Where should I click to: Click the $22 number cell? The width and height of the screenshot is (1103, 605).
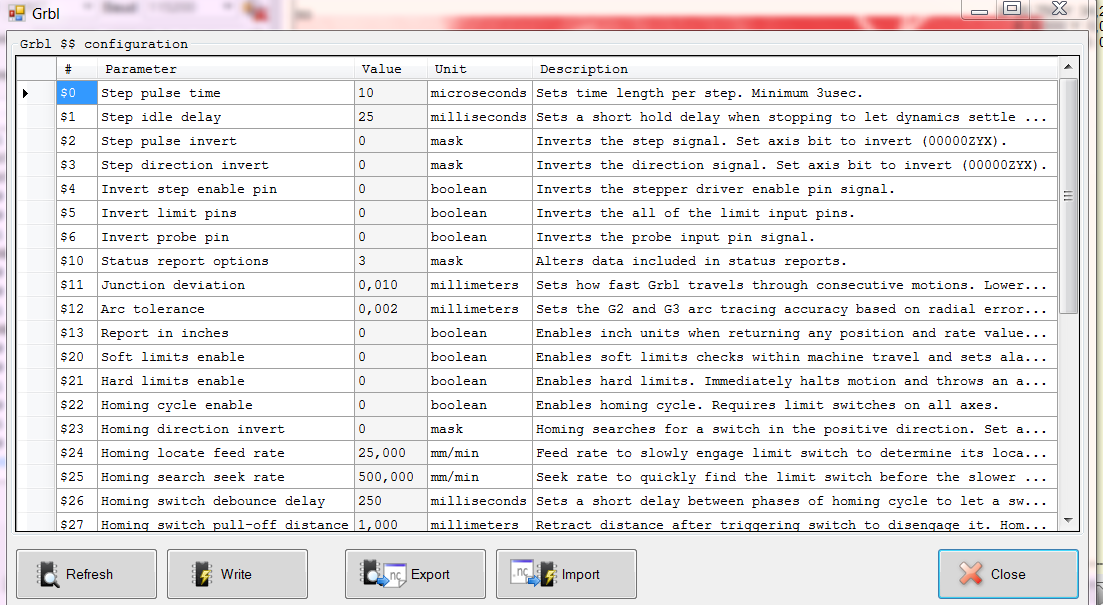pyautogui.click(x=77, y=405)
